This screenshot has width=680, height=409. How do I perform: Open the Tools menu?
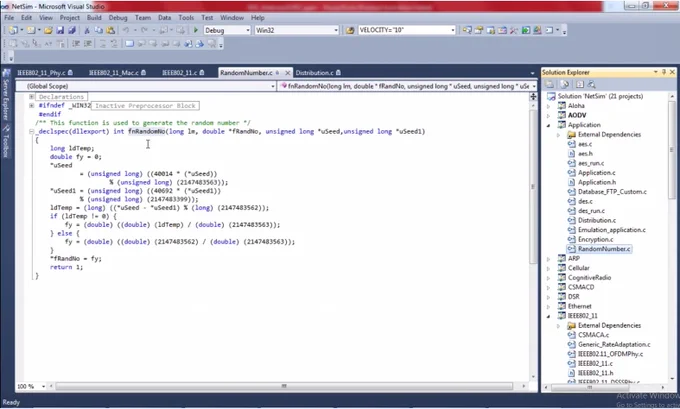pyautogui.click(x=186, y=18)
